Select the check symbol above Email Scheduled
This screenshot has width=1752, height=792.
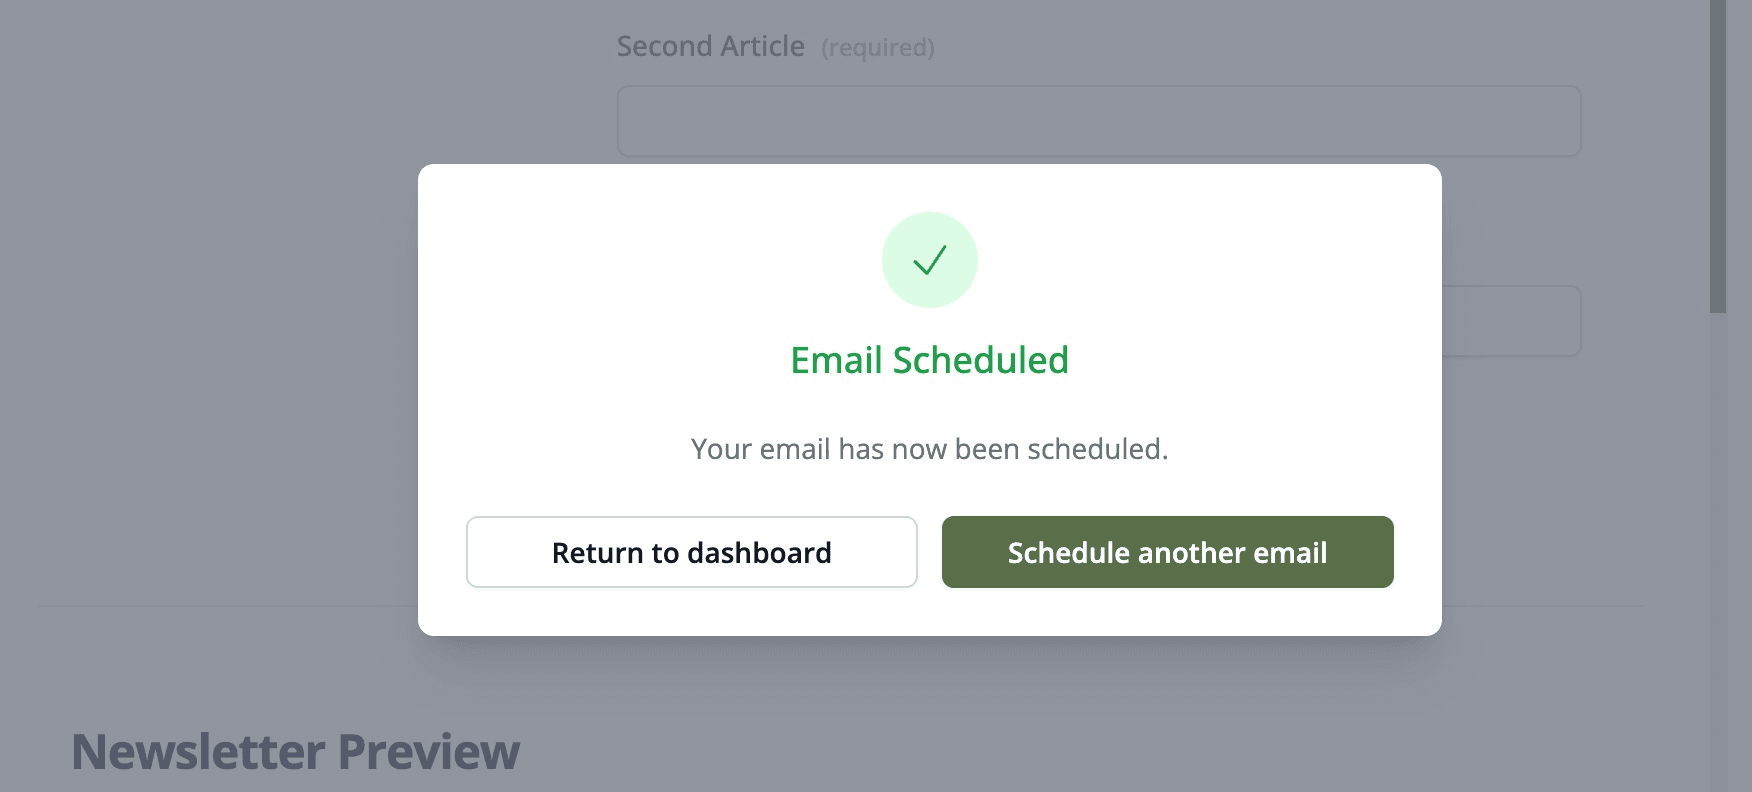click(929, 259)
